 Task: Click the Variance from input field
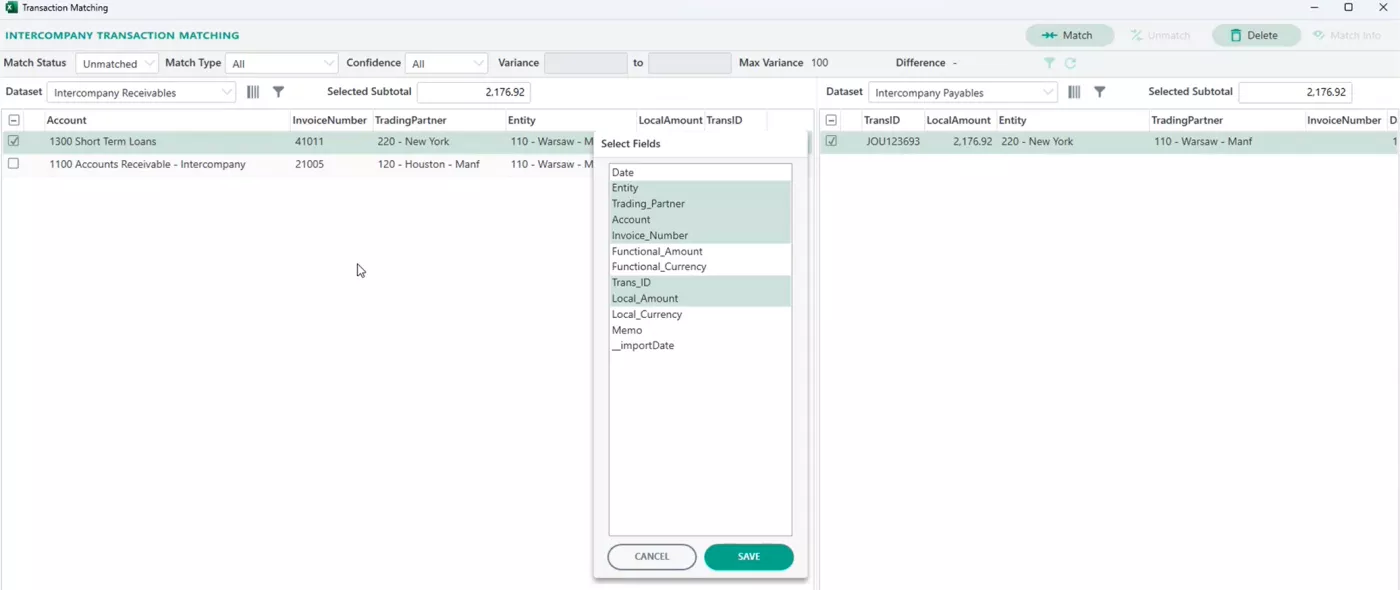click(x=586, y=63)
